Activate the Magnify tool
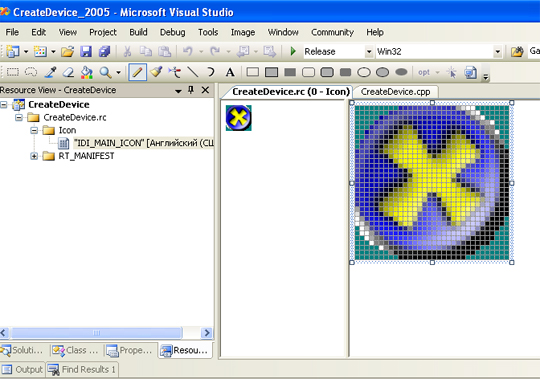This screenshot has width=540, height=379. click(x=105, y=72)
